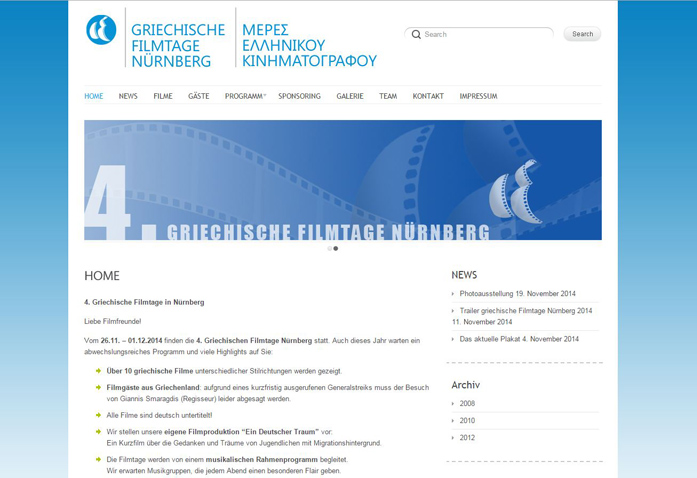The height and width of the screenshot is (478, 697).
Task: Click the '26.11. – 01.12.2014' date text
Action: [132, 341]
